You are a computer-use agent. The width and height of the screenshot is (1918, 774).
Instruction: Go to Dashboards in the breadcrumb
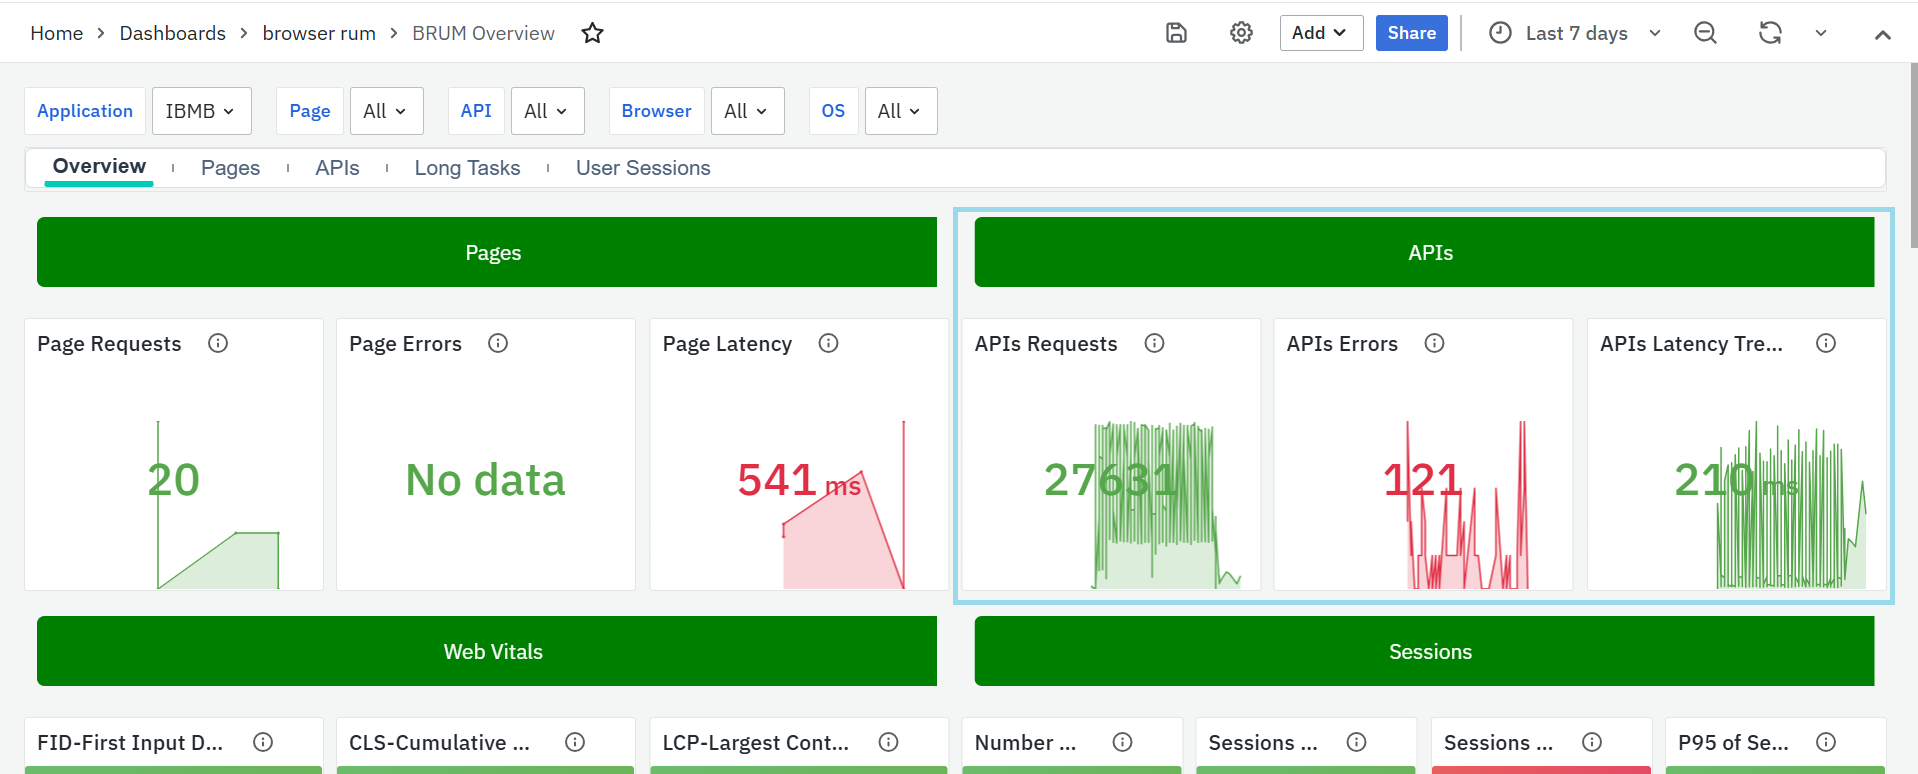click(x=172, y=33)
